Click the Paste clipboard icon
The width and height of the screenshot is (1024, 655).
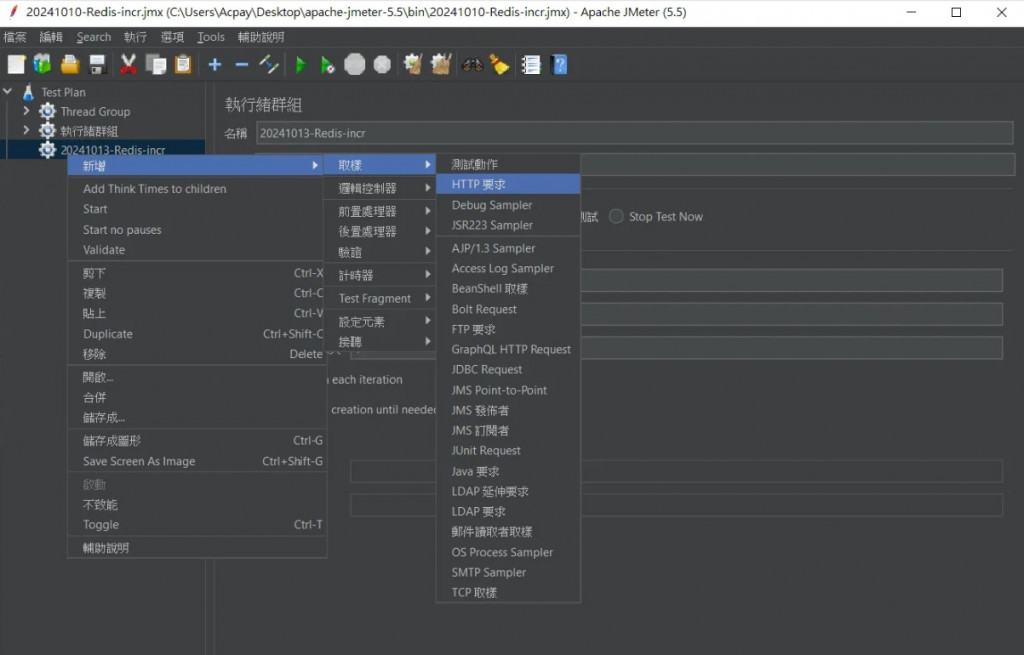pos(184,65)
